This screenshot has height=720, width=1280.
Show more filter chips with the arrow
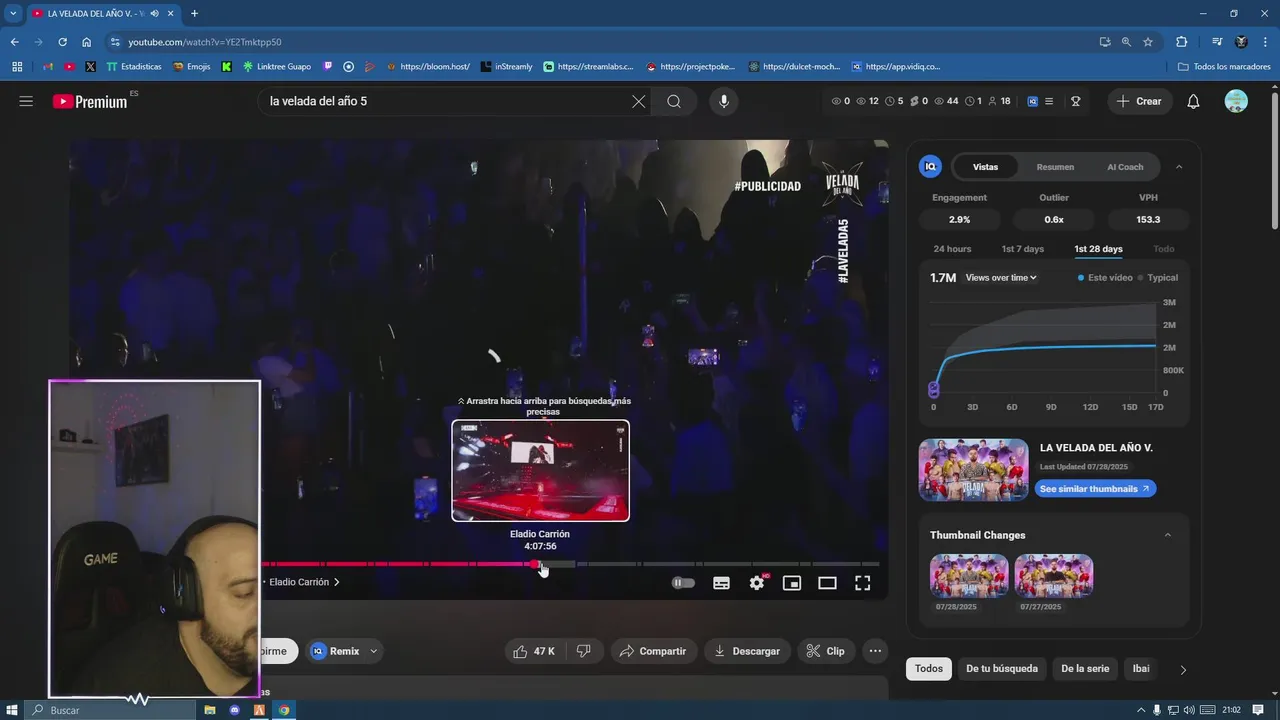pyautogui.click(x=1183, y=669)
